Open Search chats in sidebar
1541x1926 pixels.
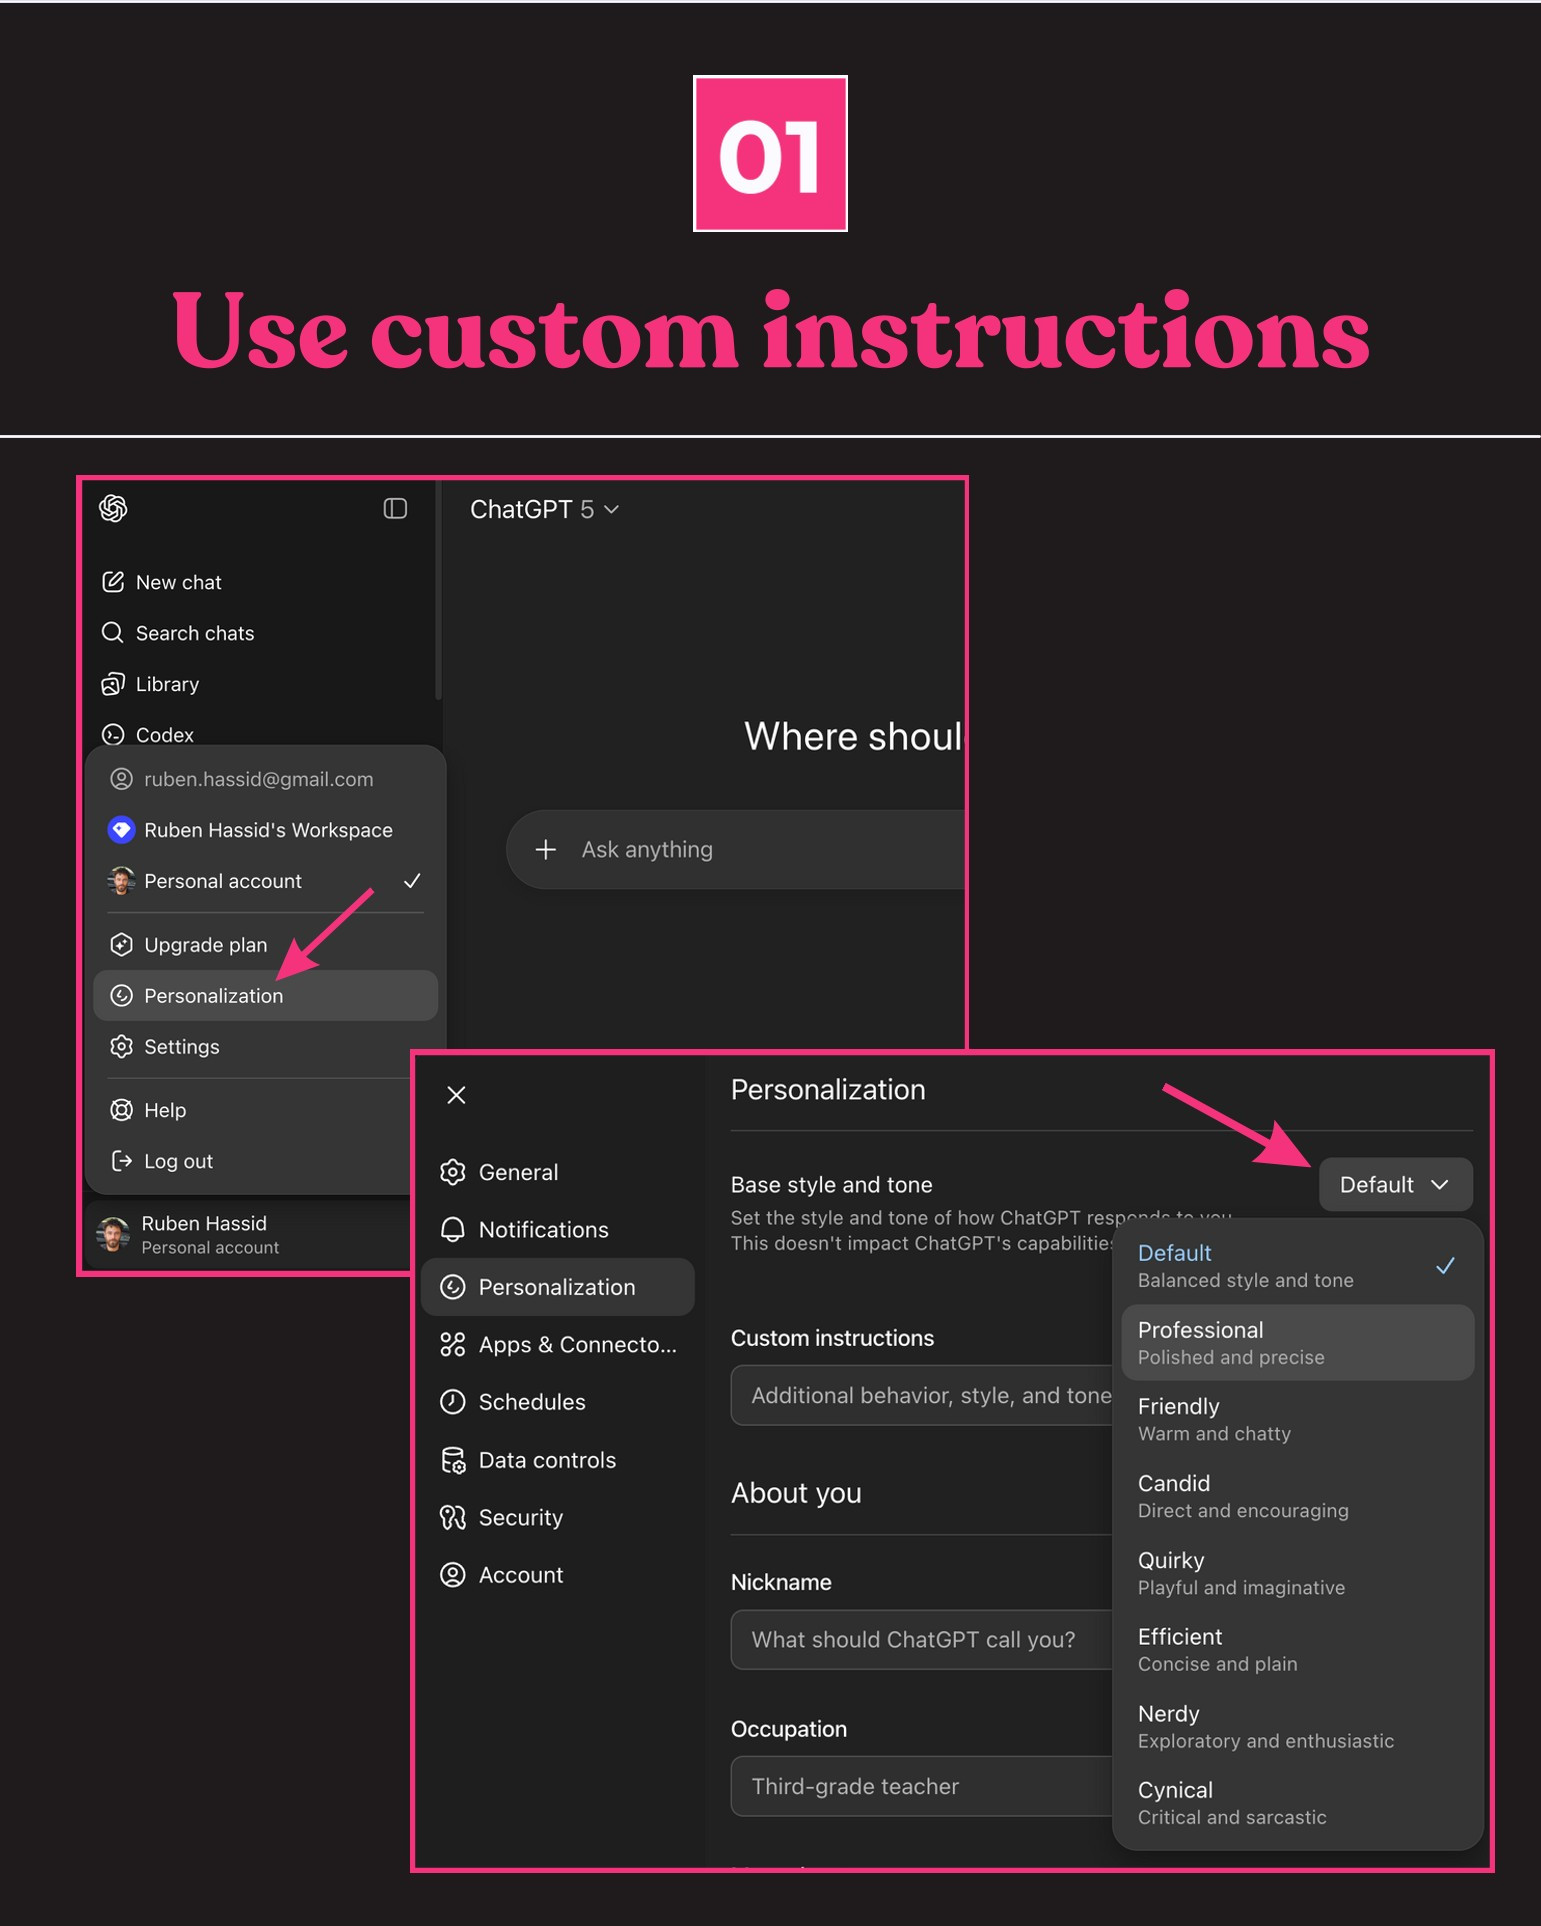pos(262,633)
